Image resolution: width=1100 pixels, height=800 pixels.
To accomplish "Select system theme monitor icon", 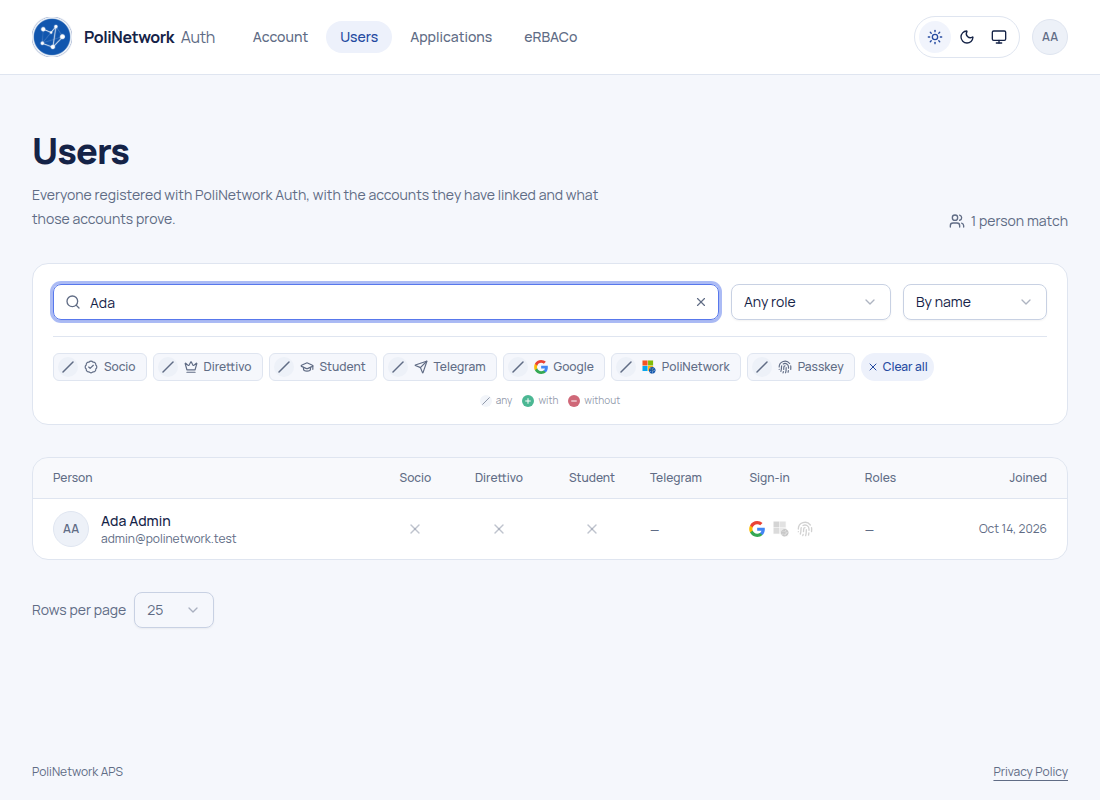I will point(999,37).
